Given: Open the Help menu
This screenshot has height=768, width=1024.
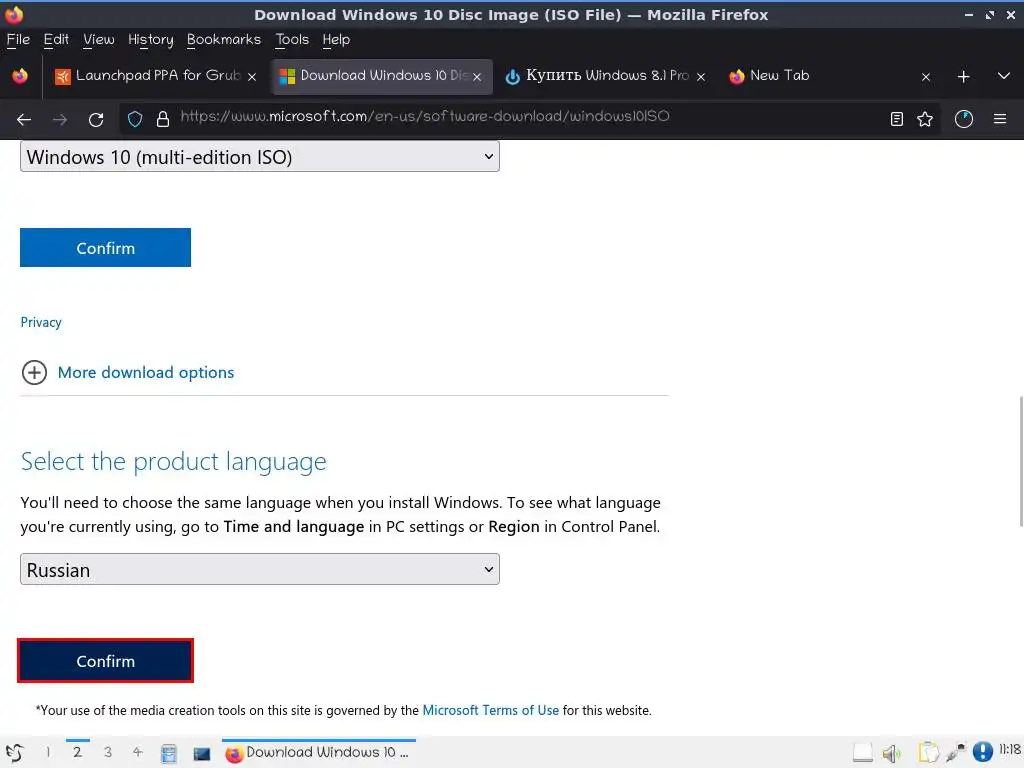Looking at the screenshot, I should 336,40.
